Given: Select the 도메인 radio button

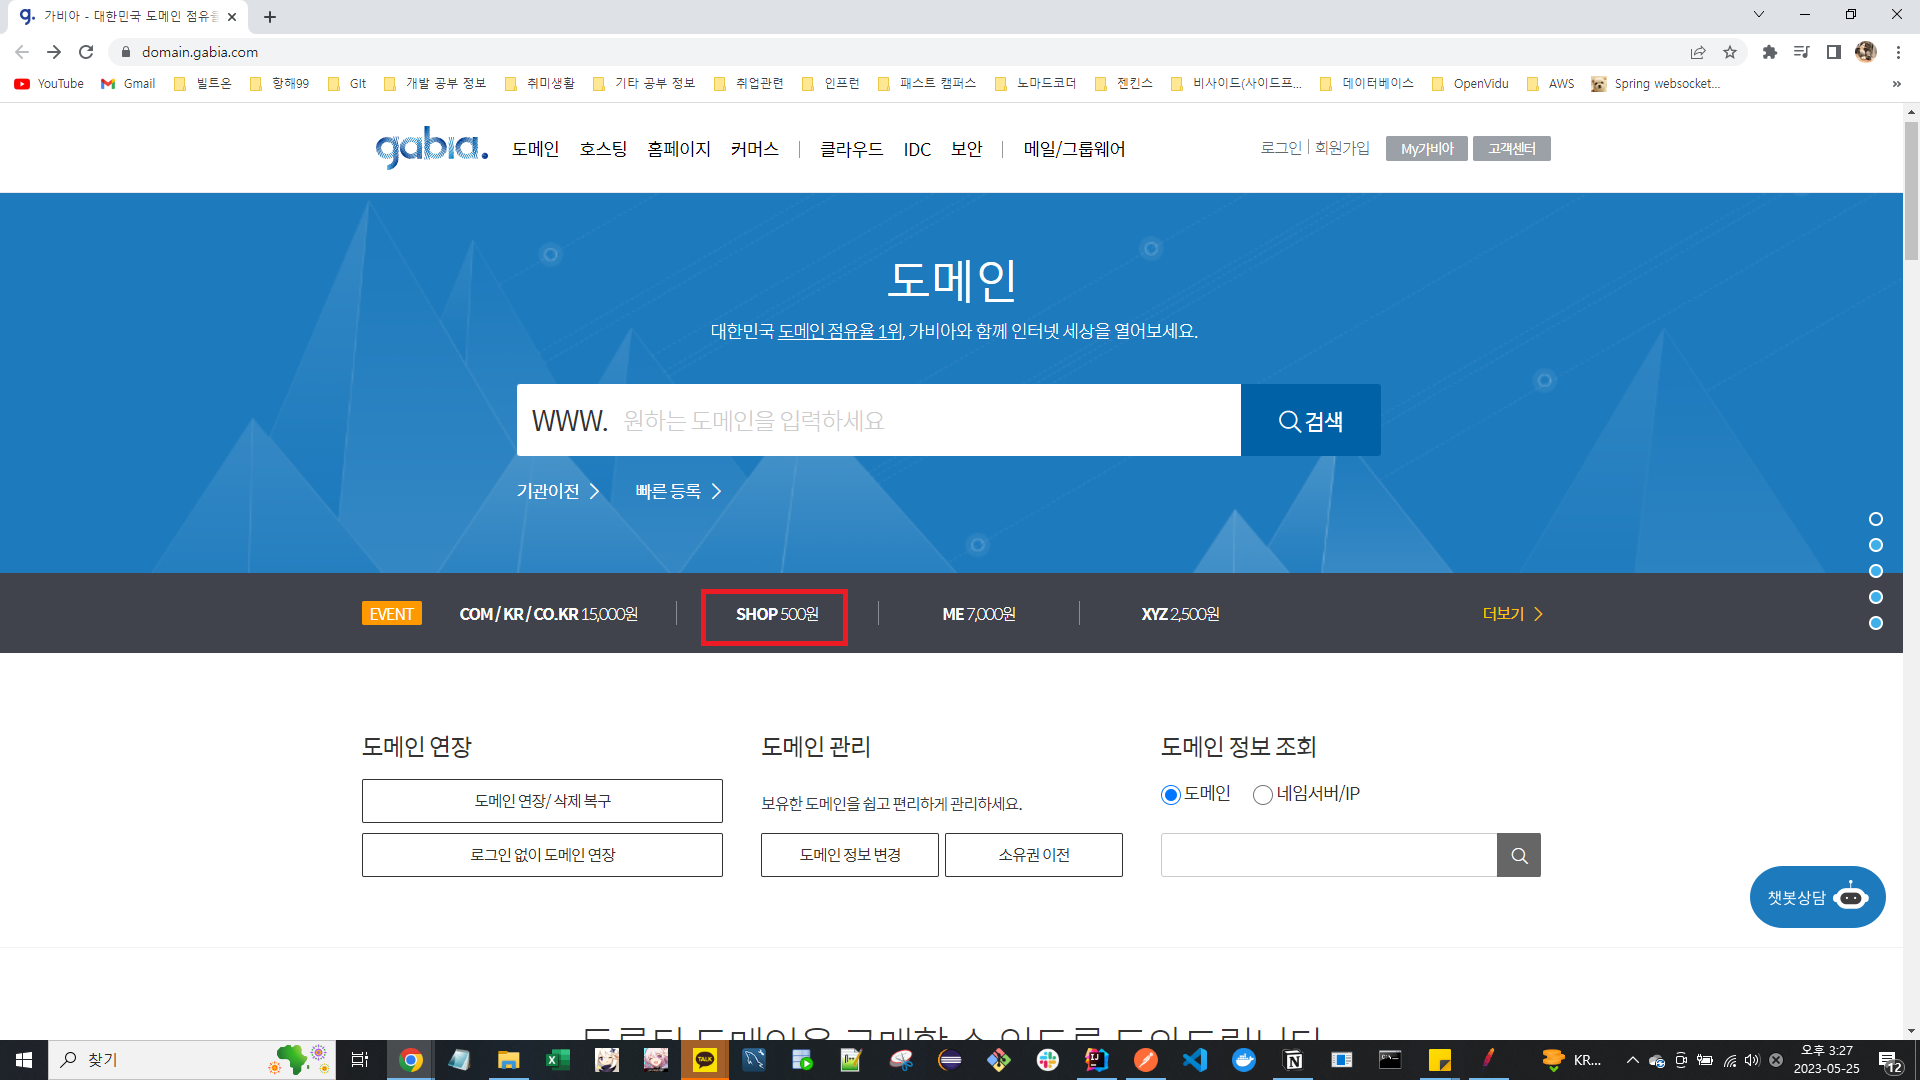Looking at the screenshot, I should click(x=1171, y=795).
